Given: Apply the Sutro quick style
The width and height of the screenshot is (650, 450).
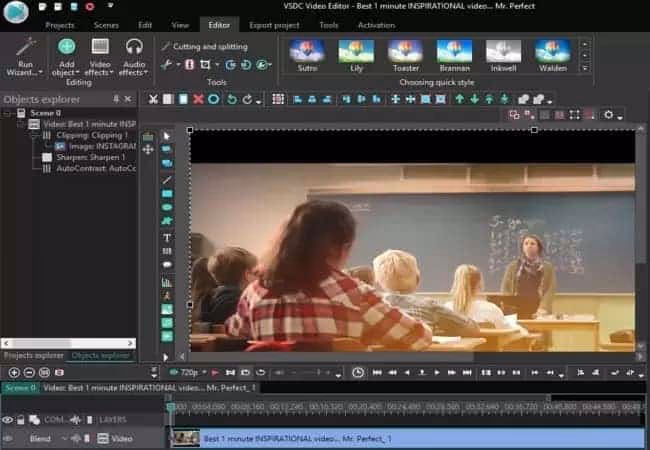Looking at the screenshot, I should (307, 56).
